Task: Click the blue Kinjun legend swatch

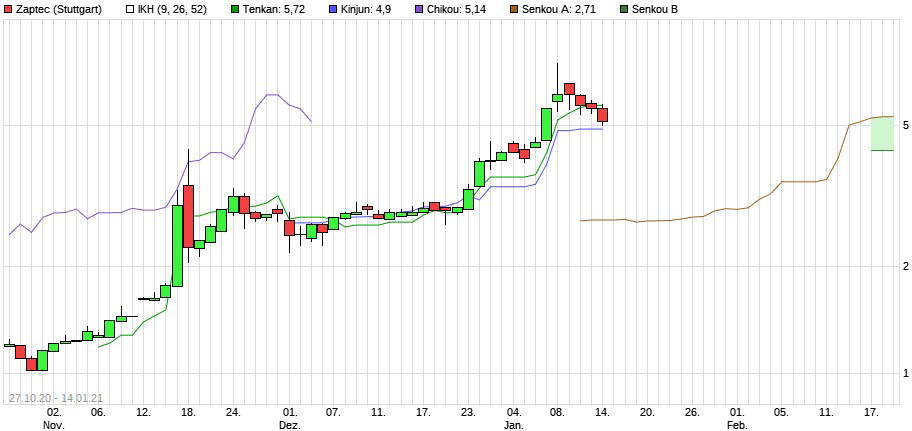Action: 332,9
